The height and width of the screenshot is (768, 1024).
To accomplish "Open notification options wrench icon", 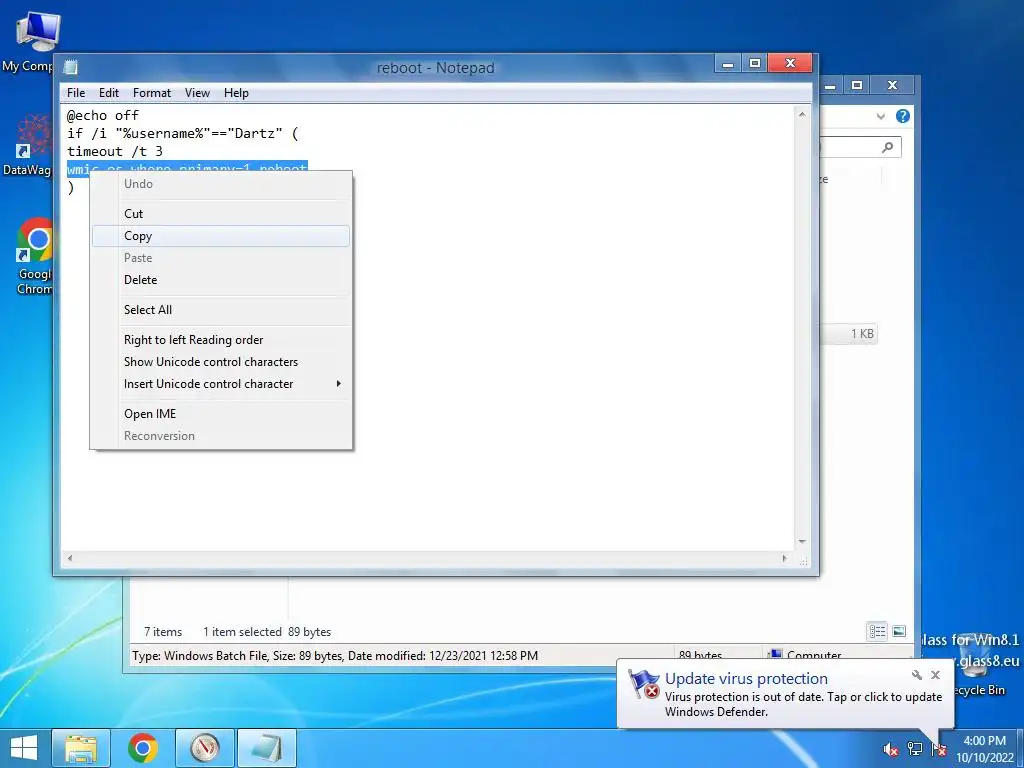I will click(x=917, y=675).
